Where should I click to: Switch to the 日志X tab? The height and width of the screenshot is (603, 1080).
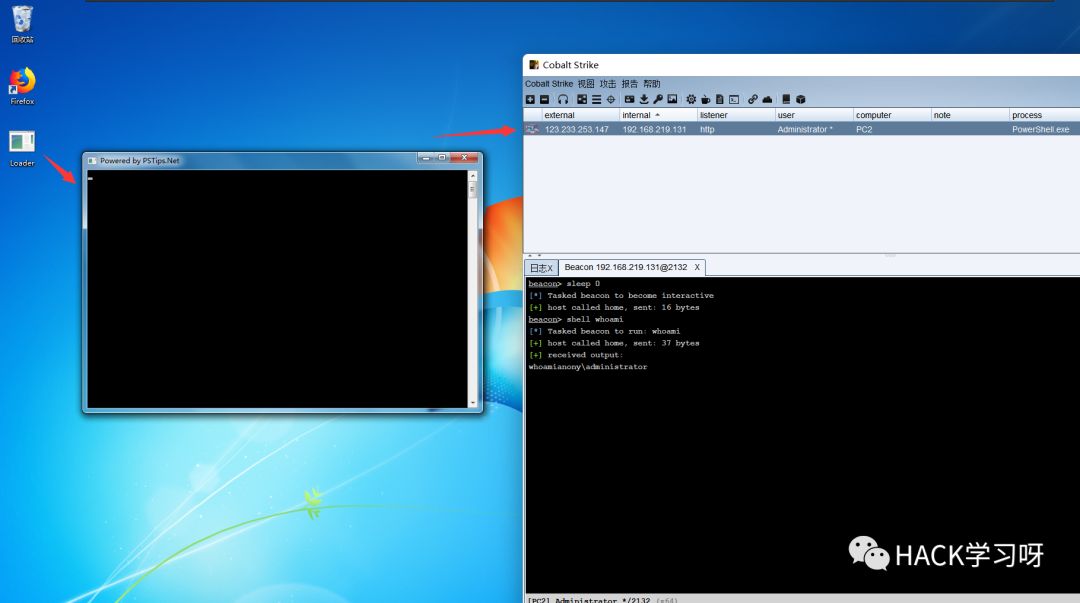(541, 267)
